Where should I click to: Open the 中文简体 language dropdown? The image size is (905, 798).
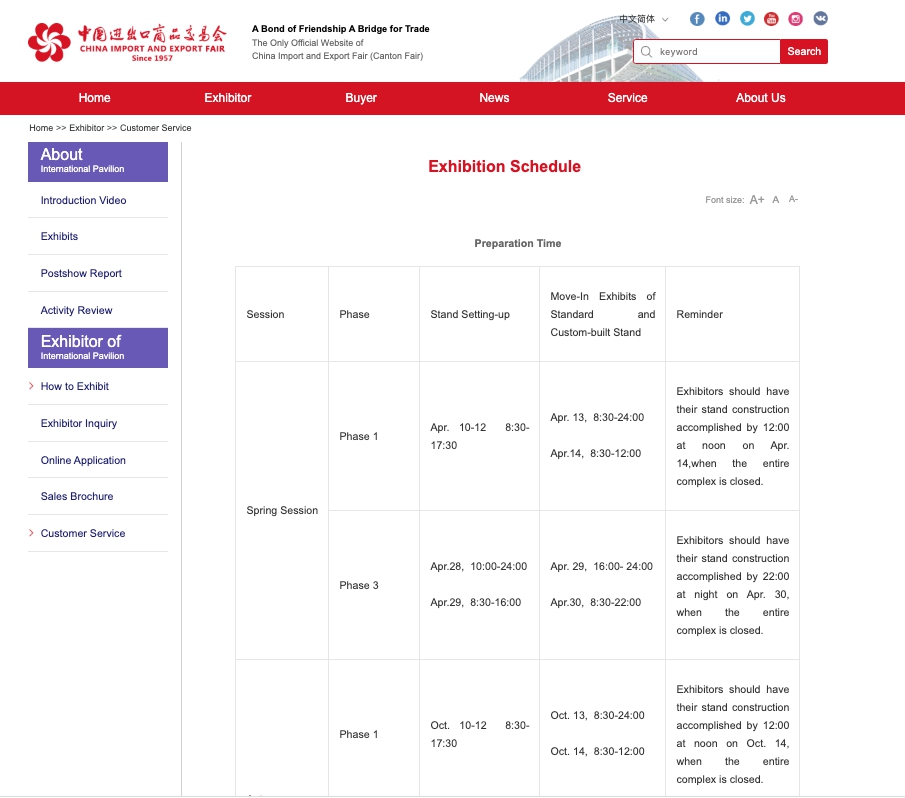click(643, 19)
